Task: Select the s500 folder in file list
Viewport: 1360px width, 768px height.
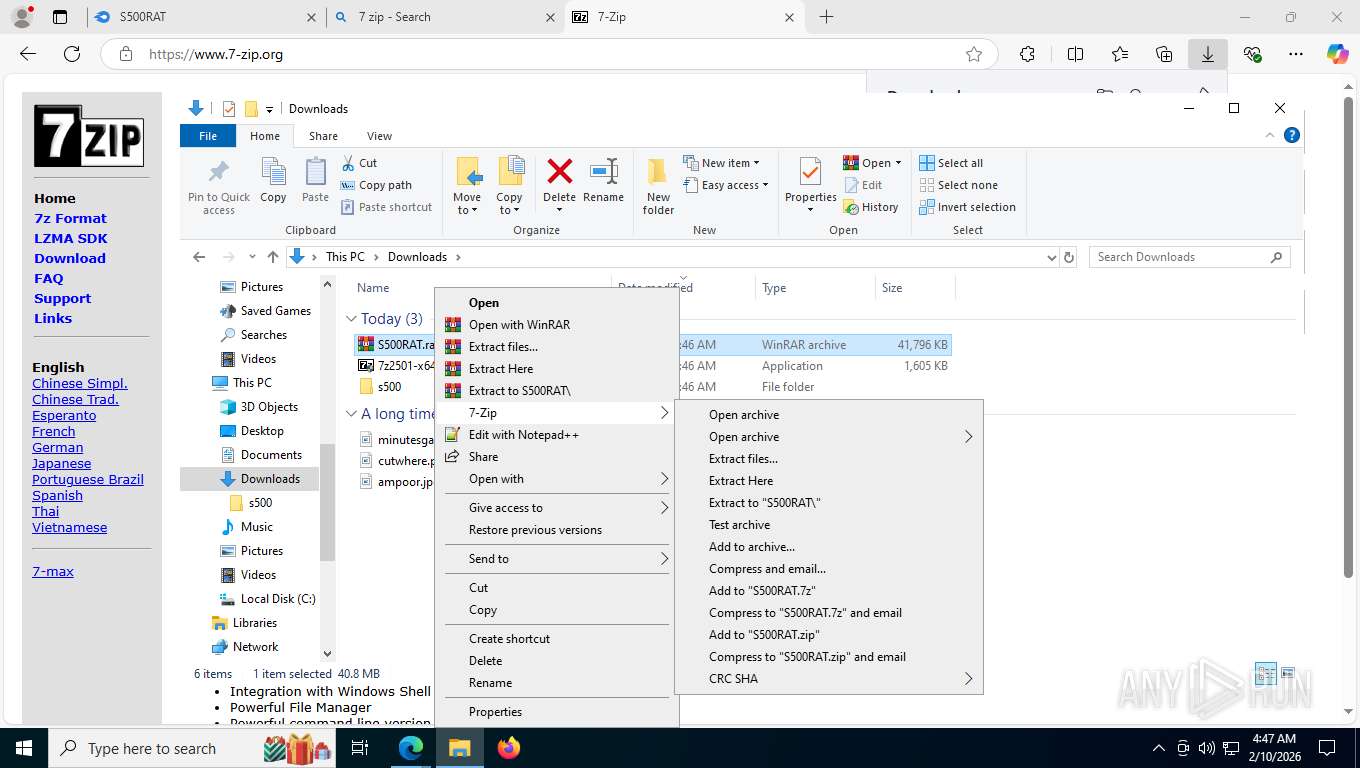Action: click(389, 387)
